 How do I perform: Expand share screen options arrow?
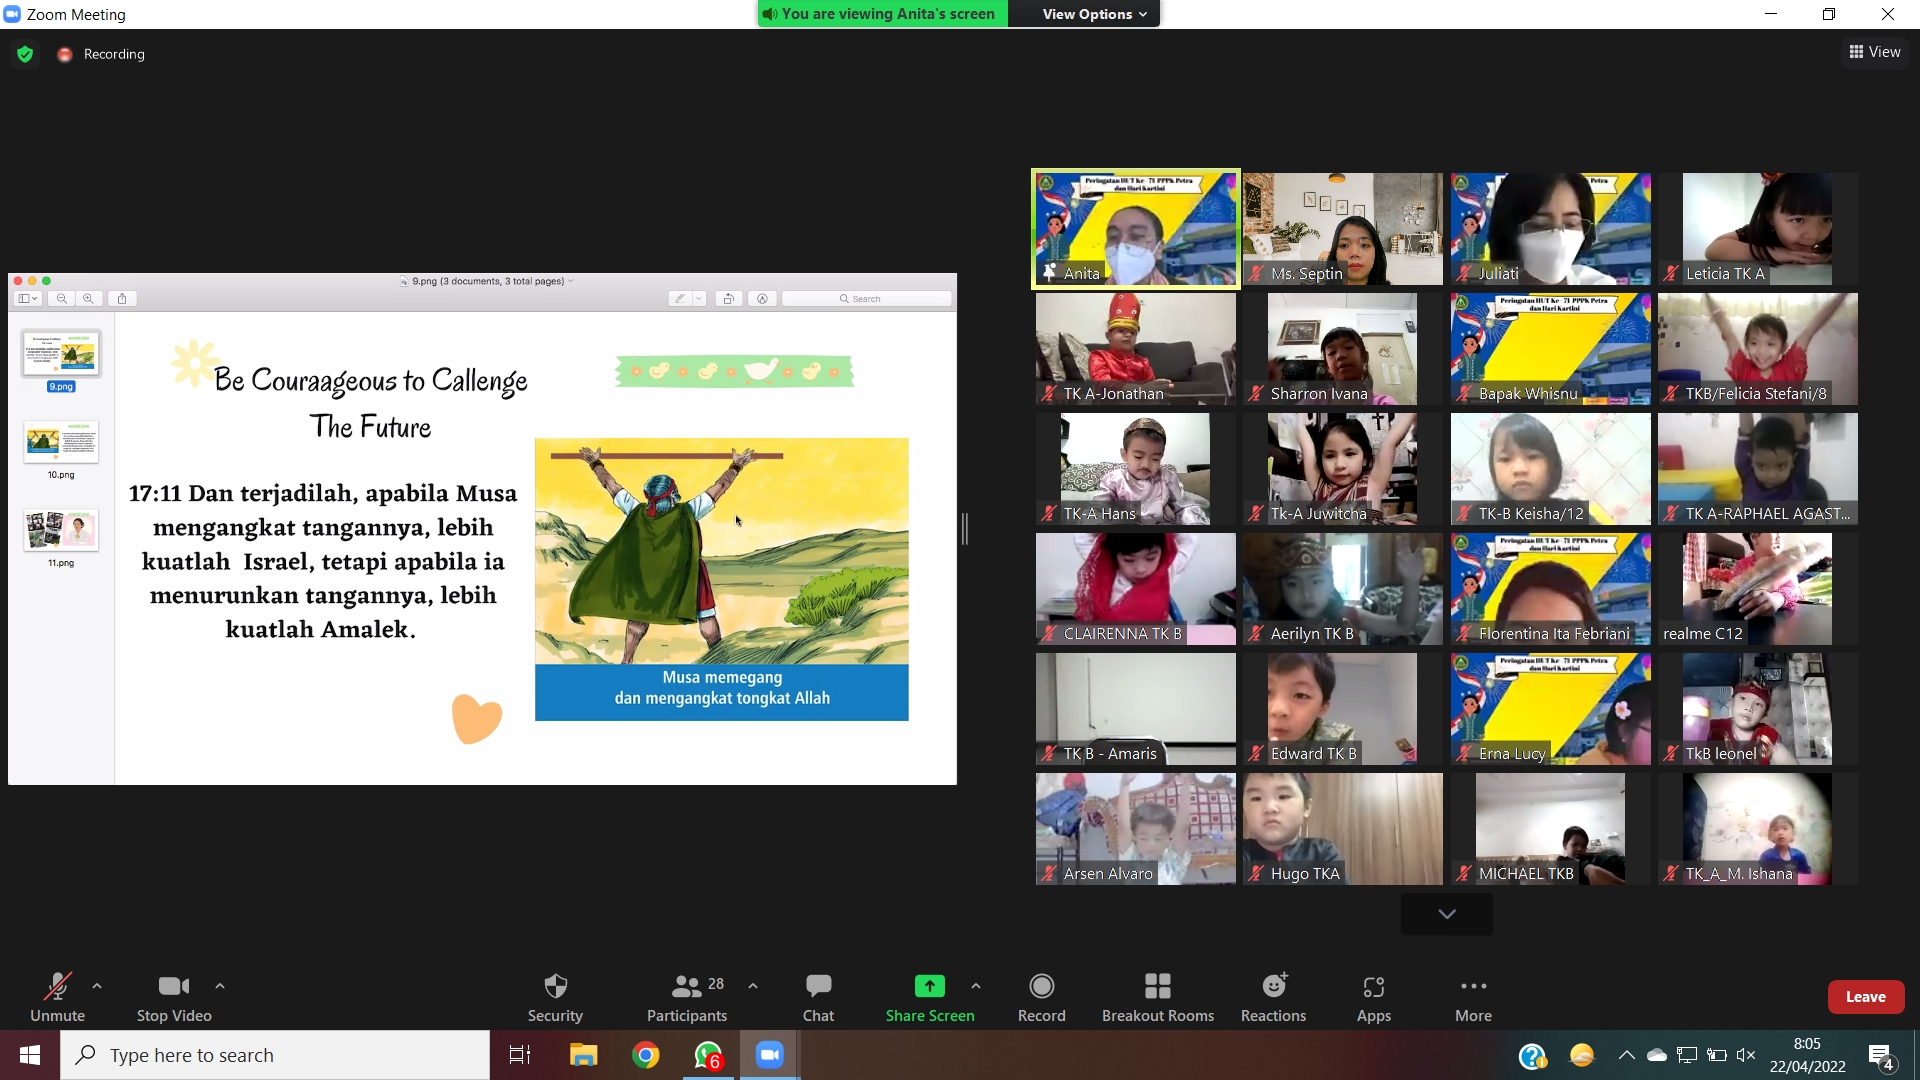(x=976, y=986)
